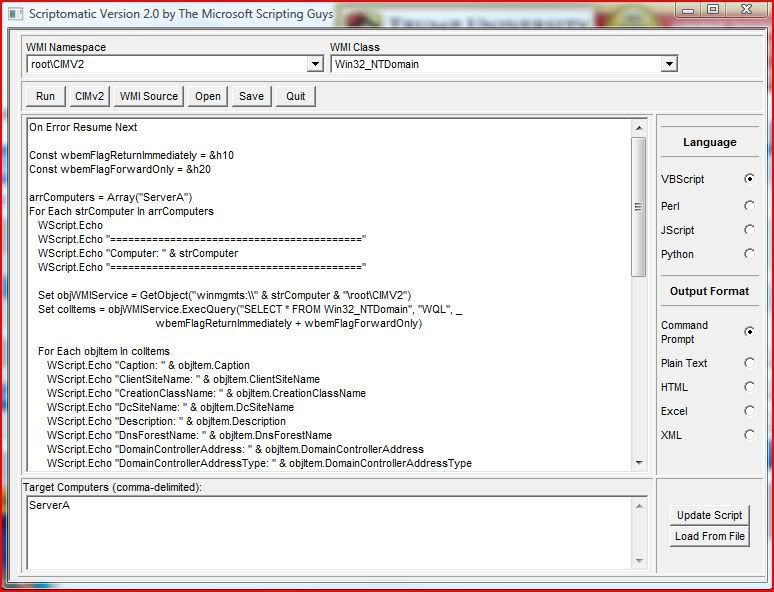Select the VBScript language radio button

749,179
